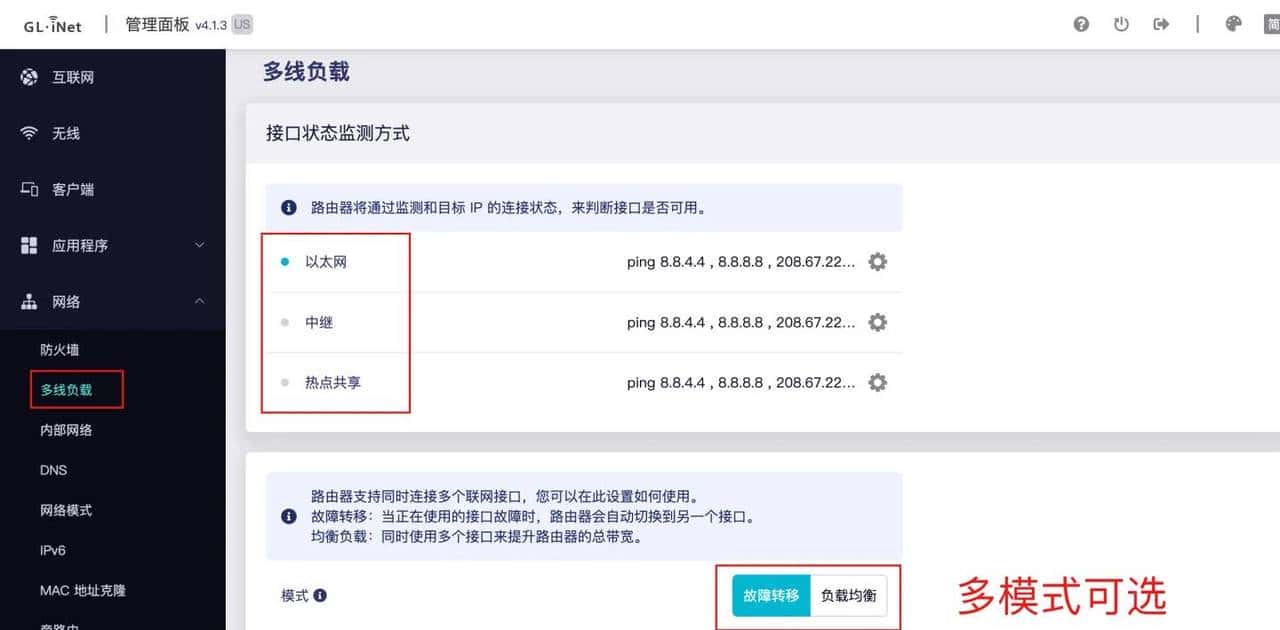The width and height of the screenshot is (1280, 630).
Task: Switch mode to 负载均衡
Action: [x=848, y=595]
